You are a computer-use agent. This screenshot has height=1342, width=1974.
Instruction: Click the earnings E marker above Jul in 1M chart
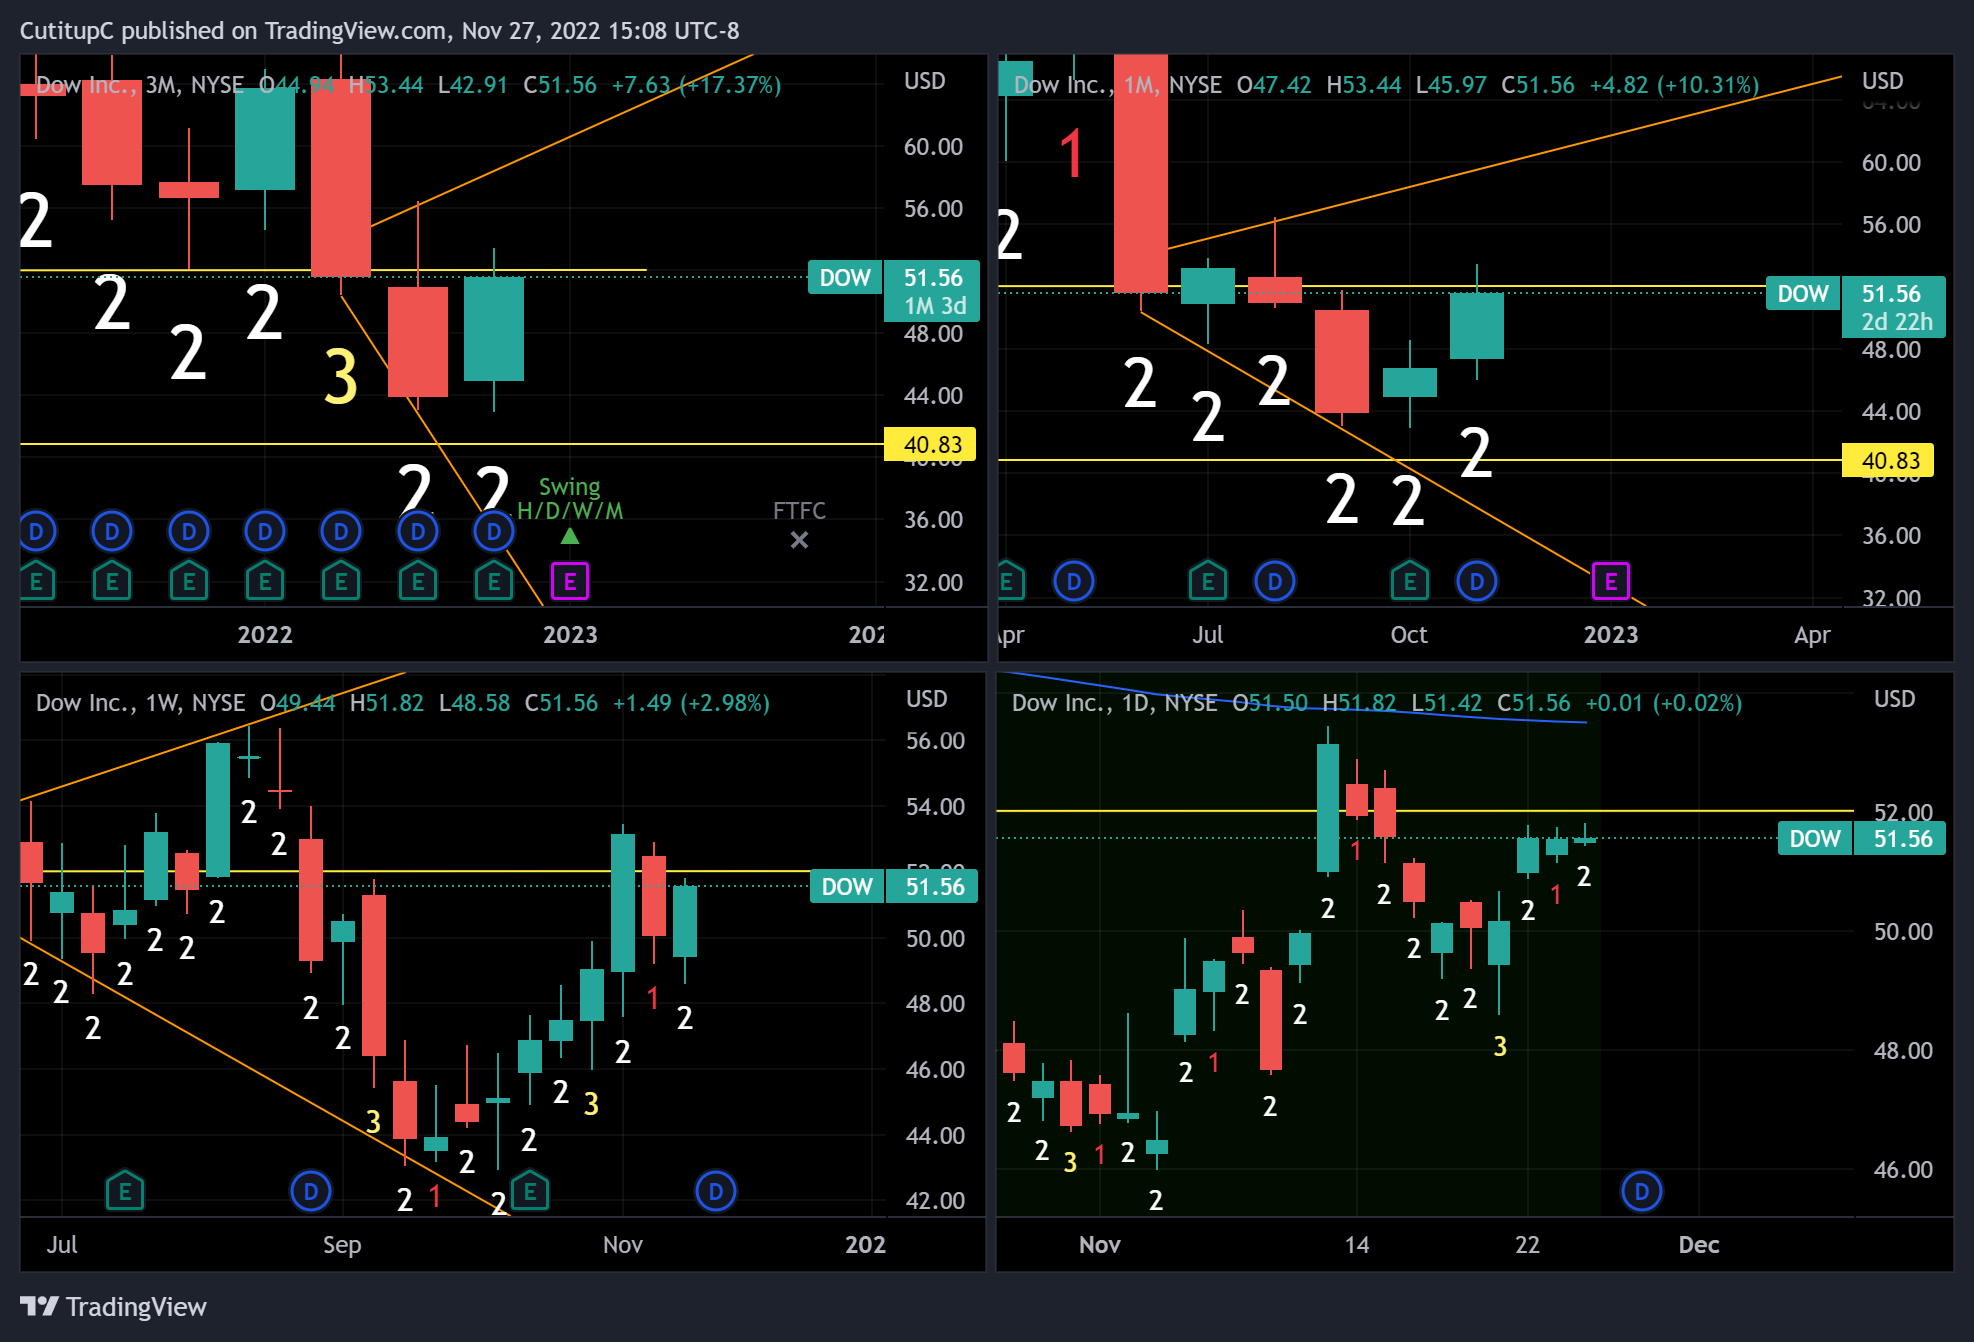[1208, 581]
